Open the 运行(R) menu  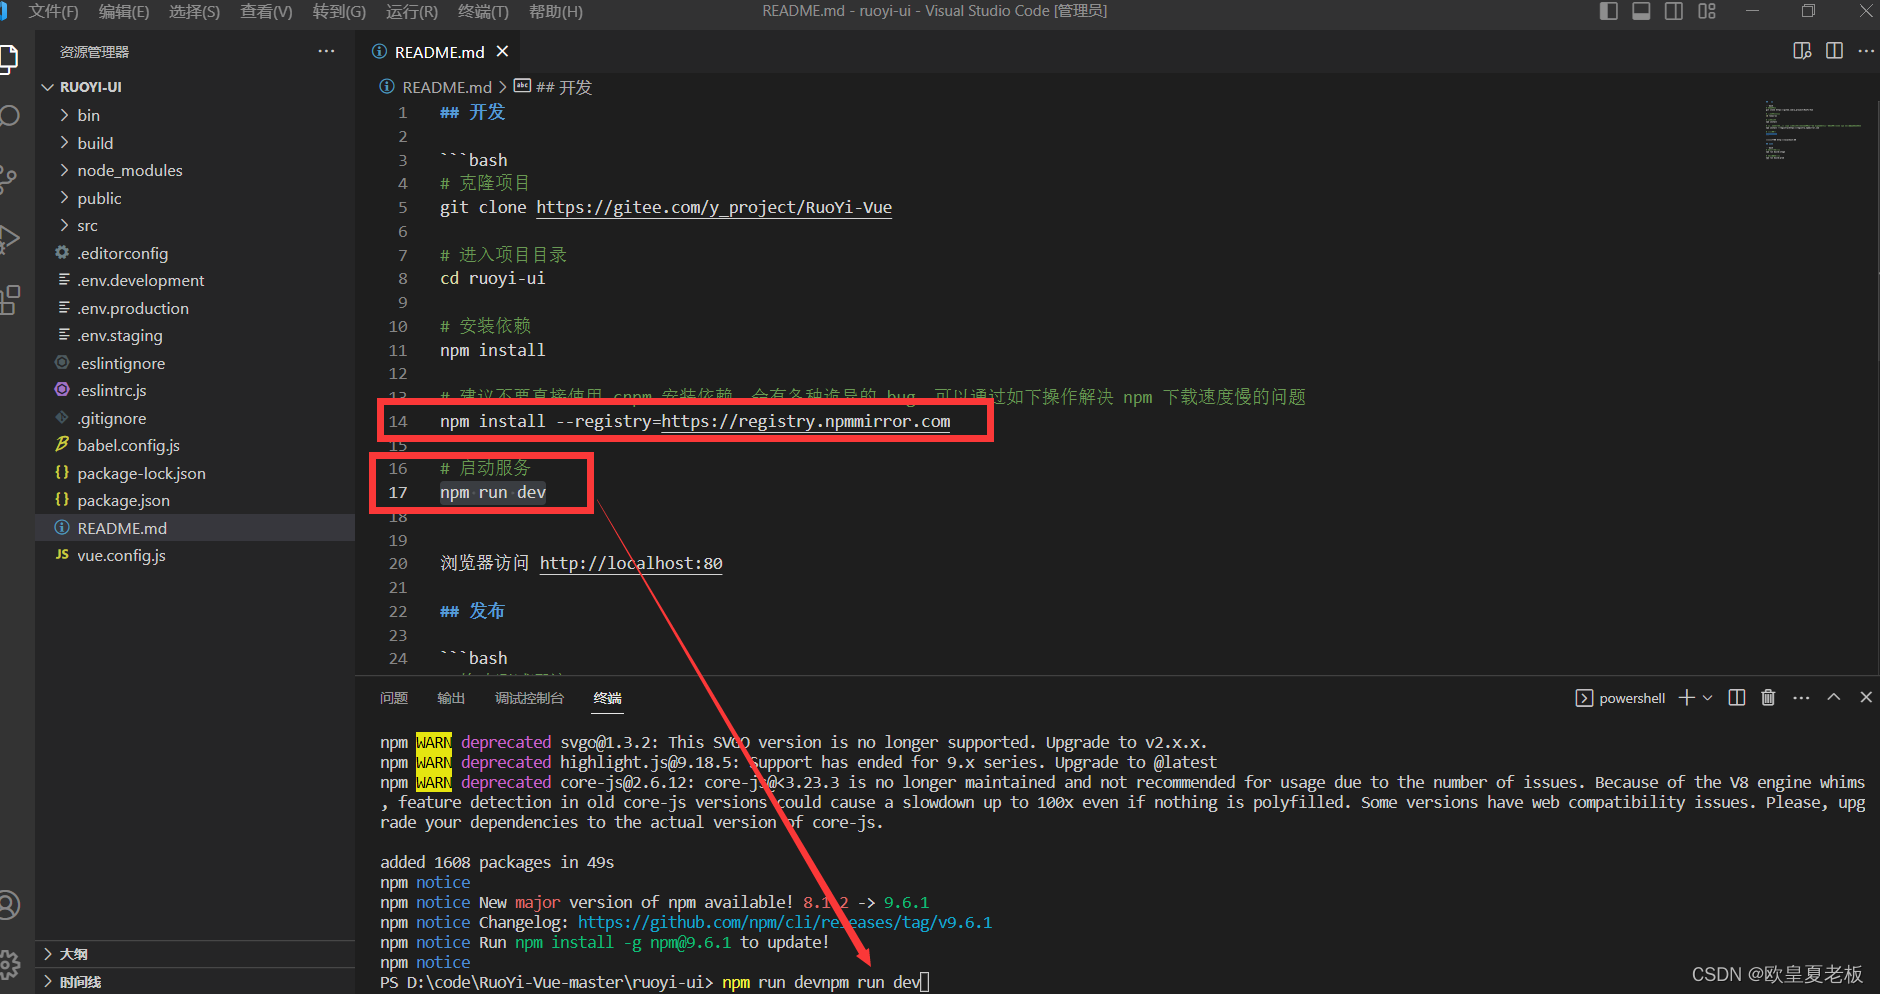(x=412, y=11)
